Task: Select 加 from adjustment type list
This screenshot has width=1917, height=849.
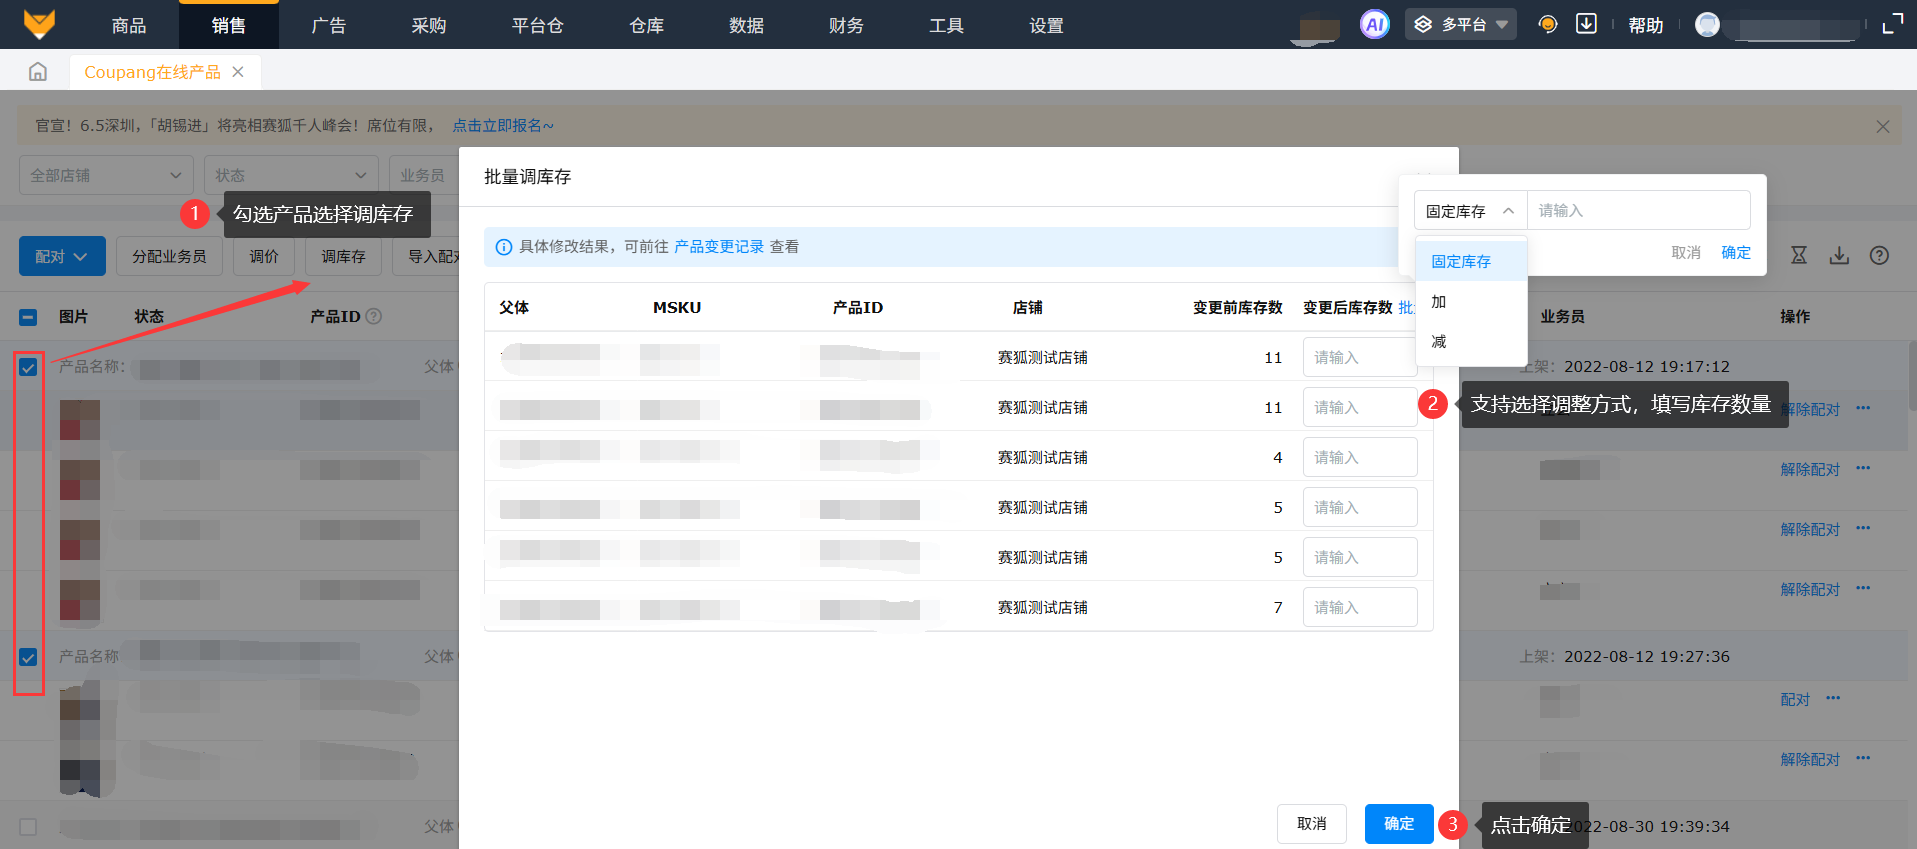Action: coord(1439,302)
